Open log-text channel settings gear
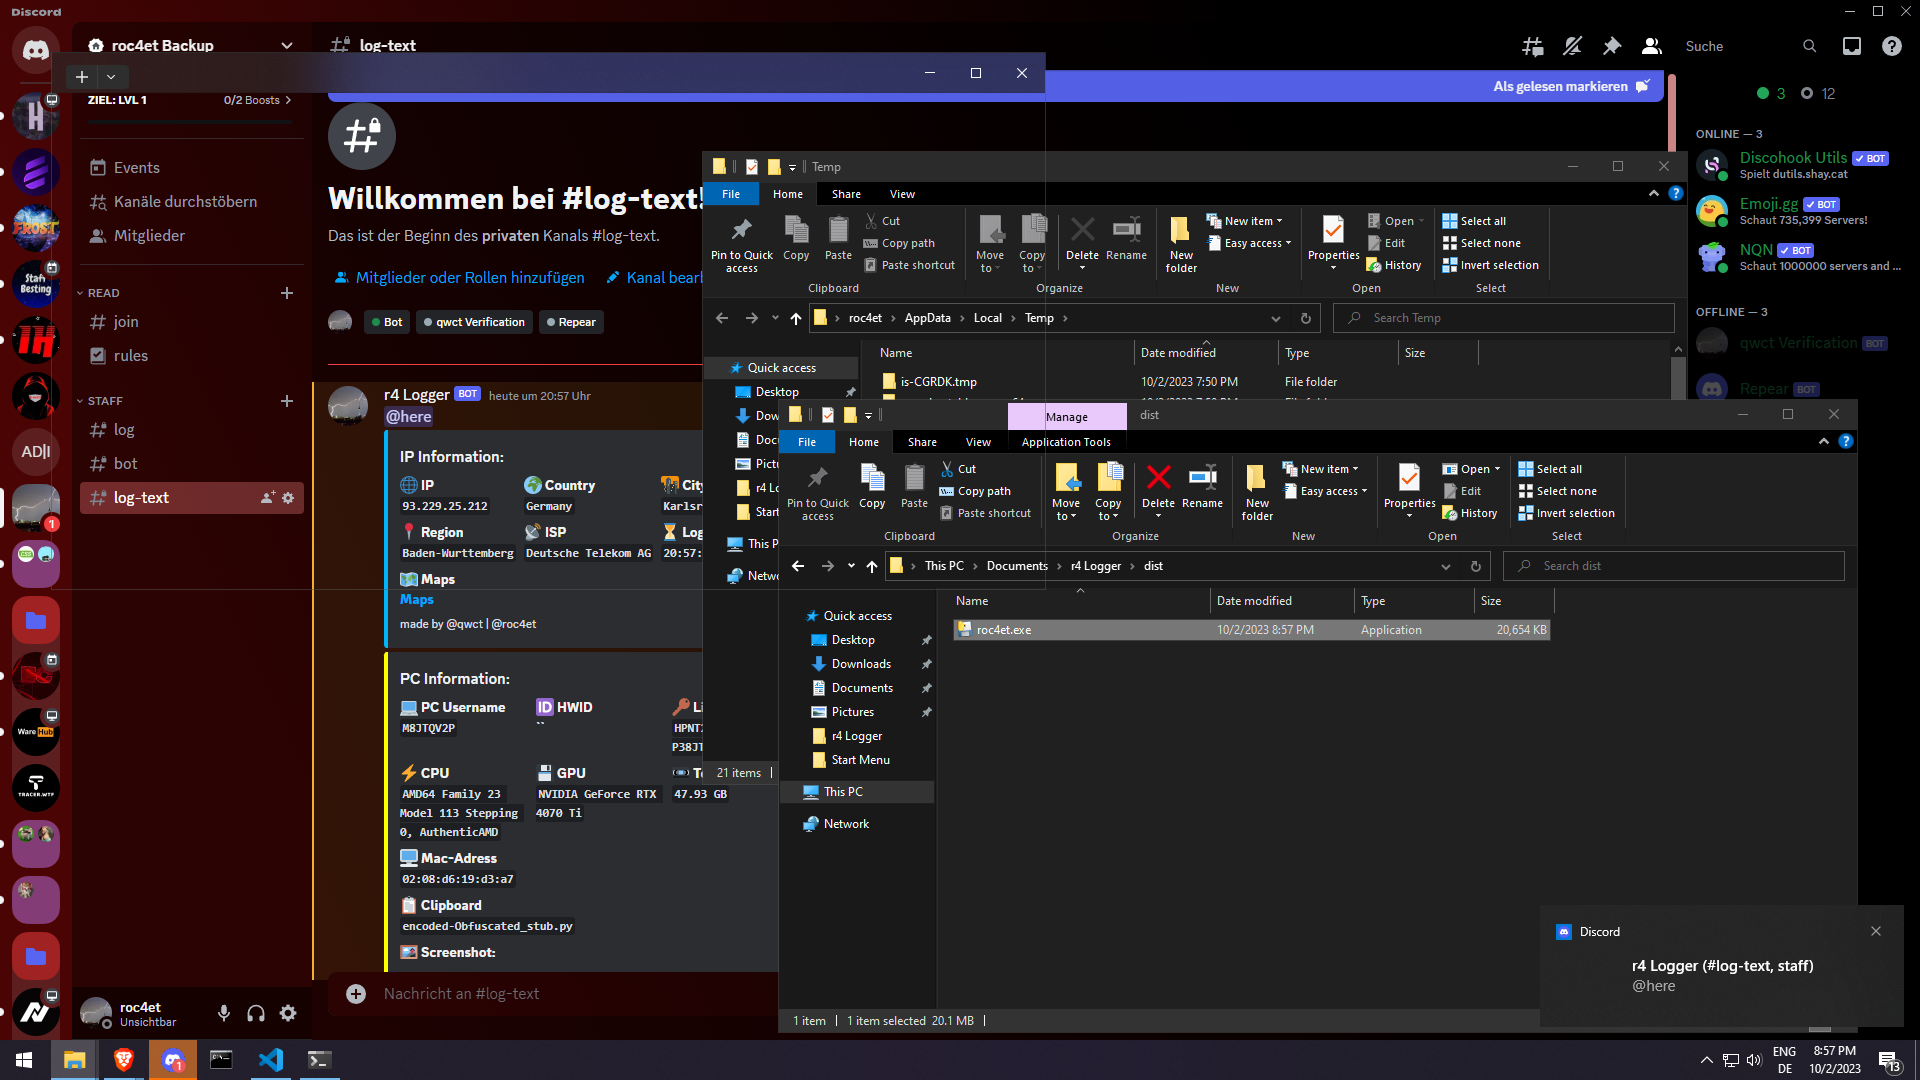 point(288,498)
